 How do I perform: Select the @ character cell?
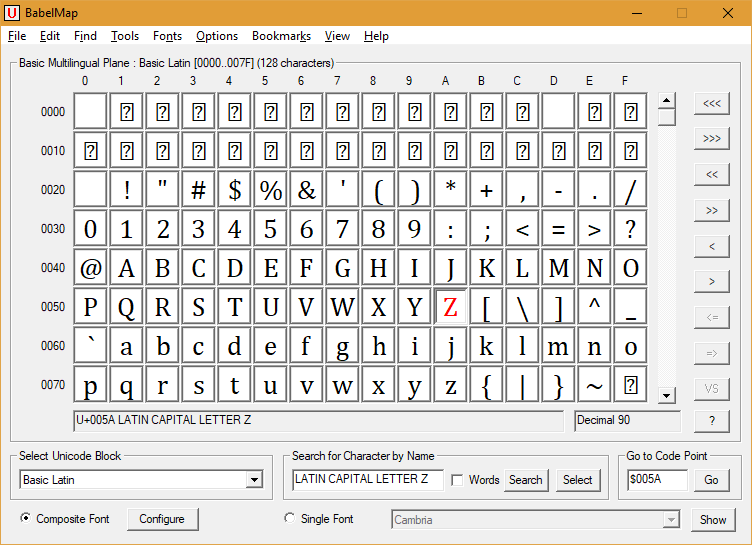(x=90, y=268)
